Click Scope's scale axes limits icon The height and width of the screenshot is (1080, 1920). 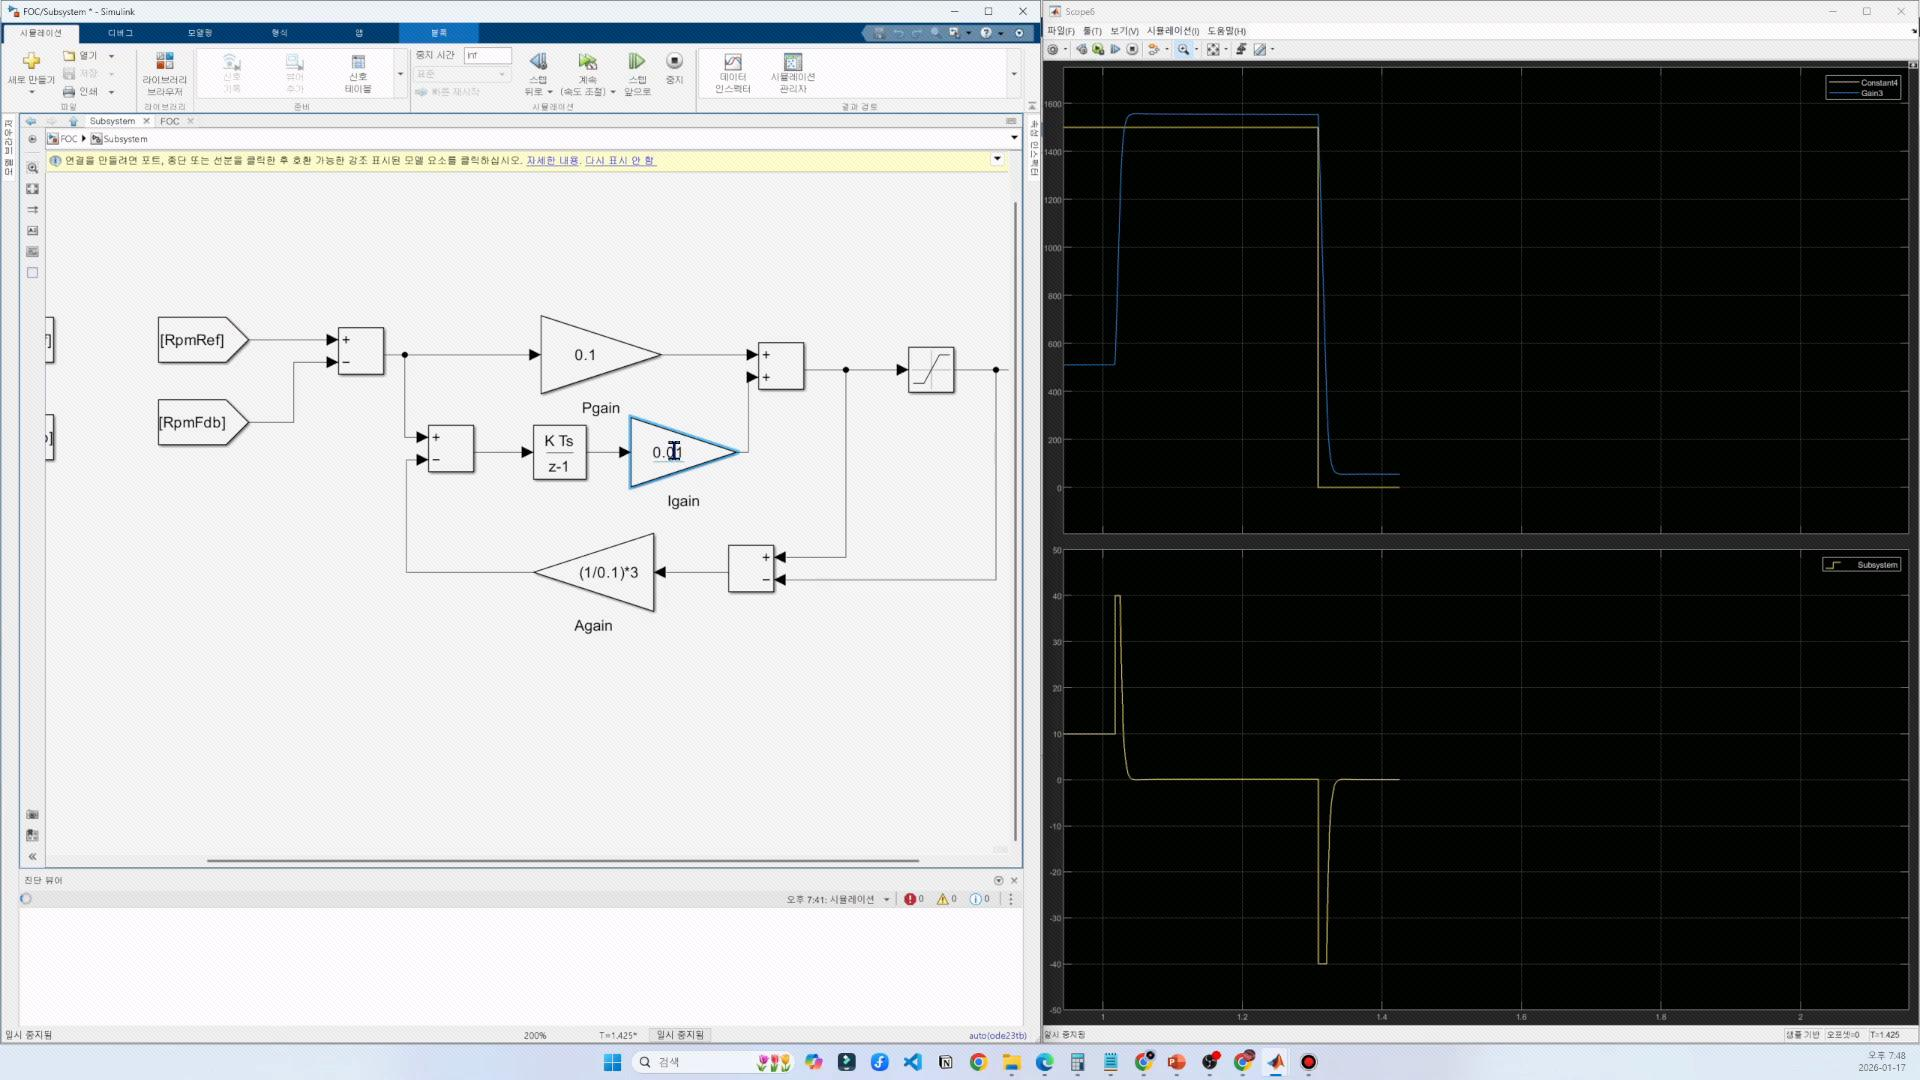[x=1213, y=49]
